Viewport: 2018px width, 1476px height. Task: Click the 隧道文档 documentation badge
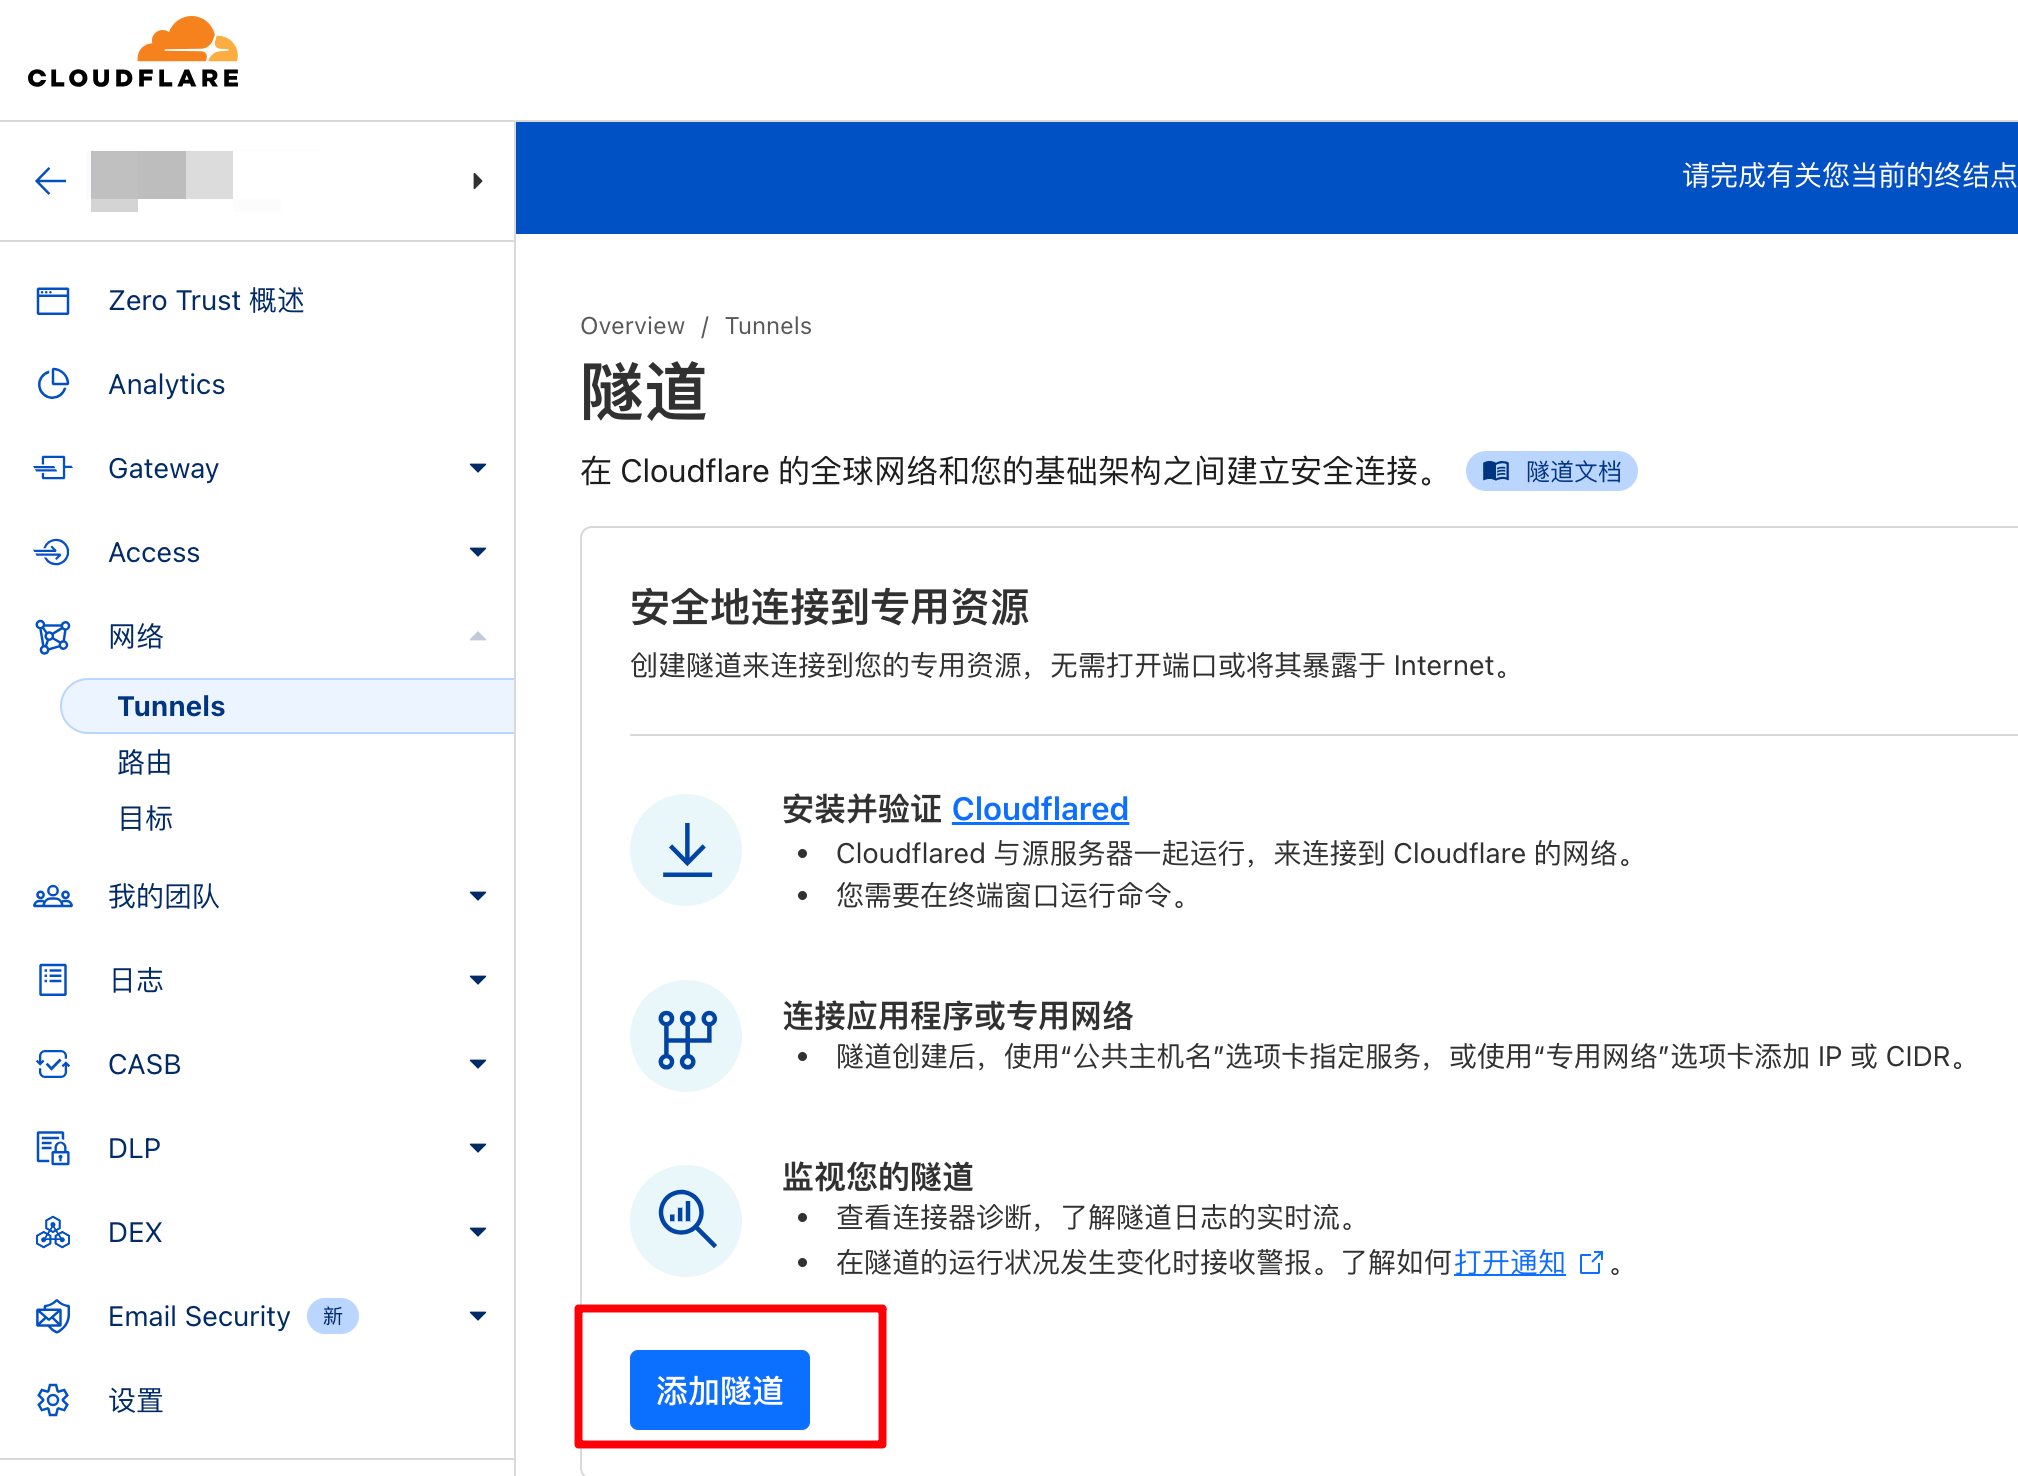[1551, 471]
